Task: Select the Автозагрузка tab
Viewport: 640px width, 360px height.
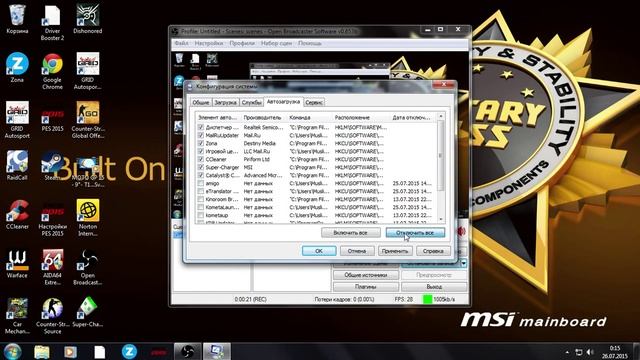Action: coord(283,102)
